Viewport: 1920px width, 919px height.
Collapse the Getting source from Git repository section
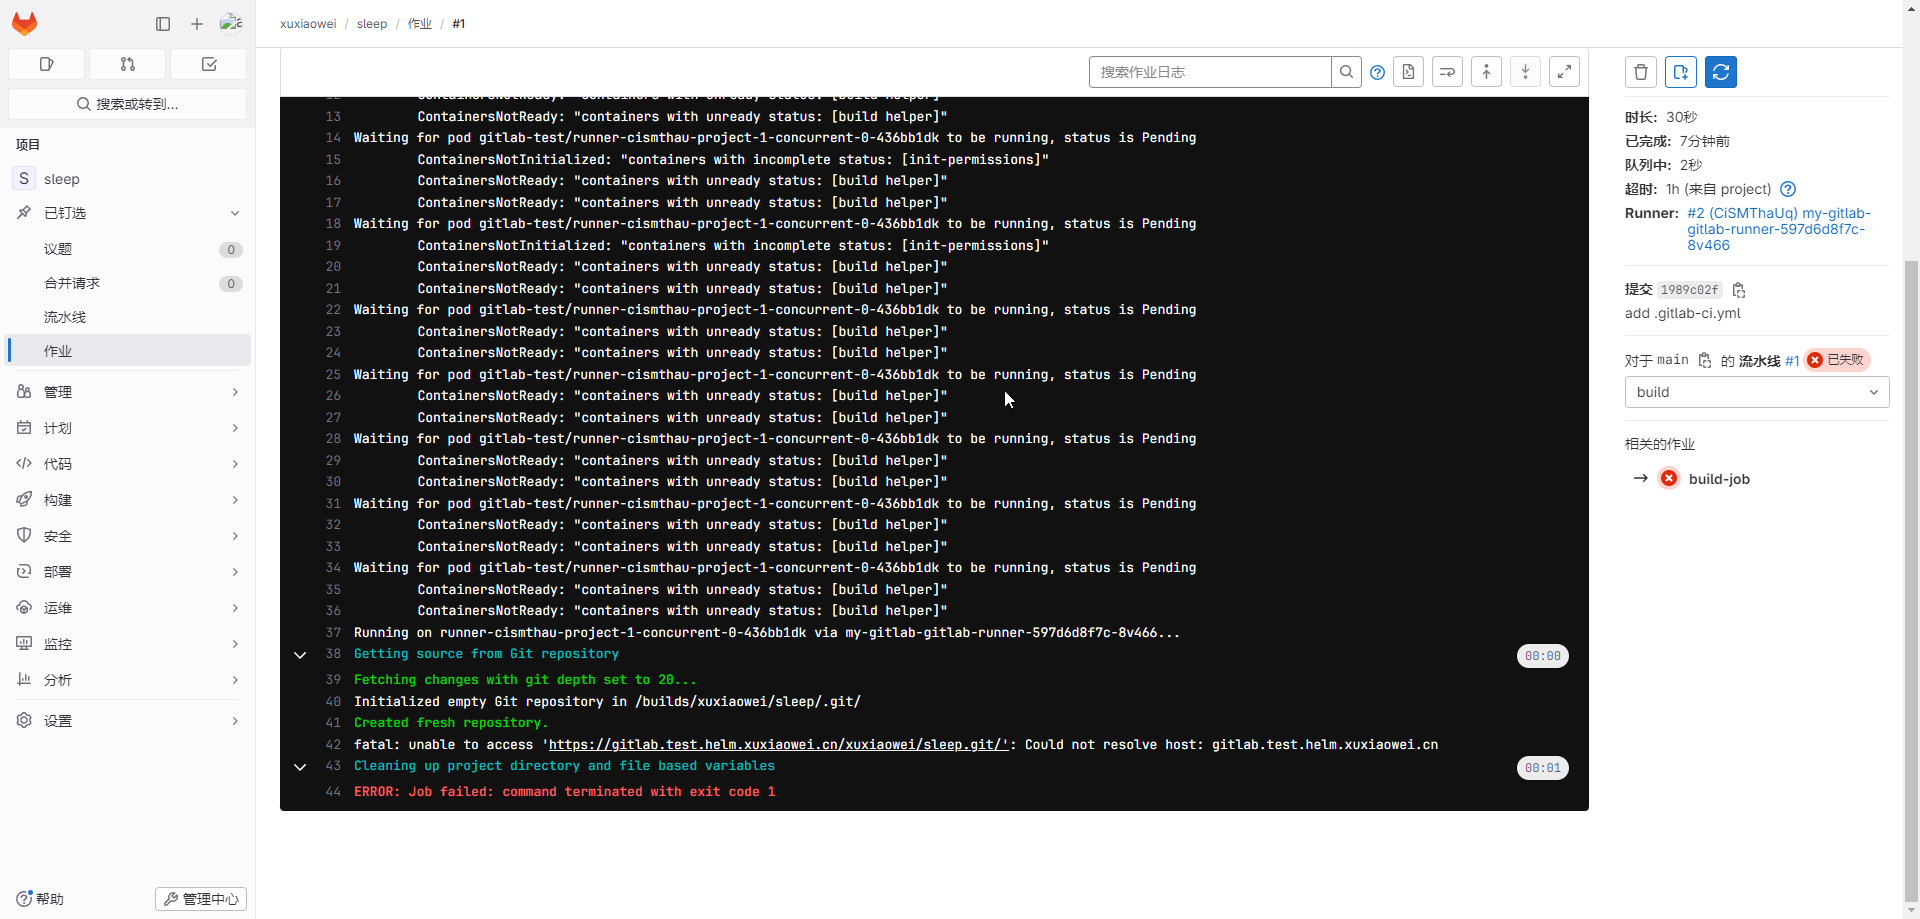301,655
